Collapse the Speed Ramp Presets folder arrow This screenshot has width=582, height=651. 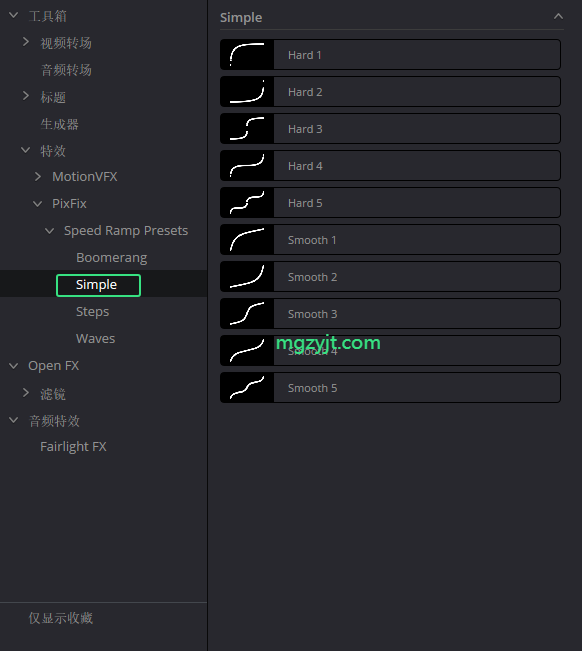[49, 230]
